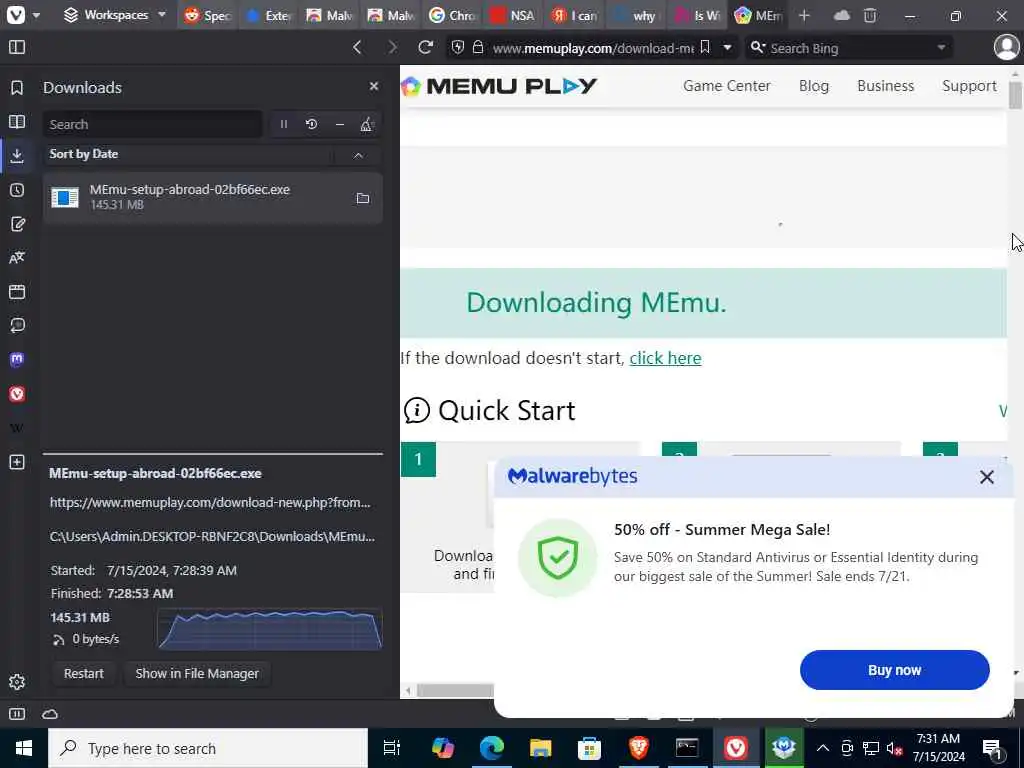
Task: Click the 'click here' download link
Action: 665,358
